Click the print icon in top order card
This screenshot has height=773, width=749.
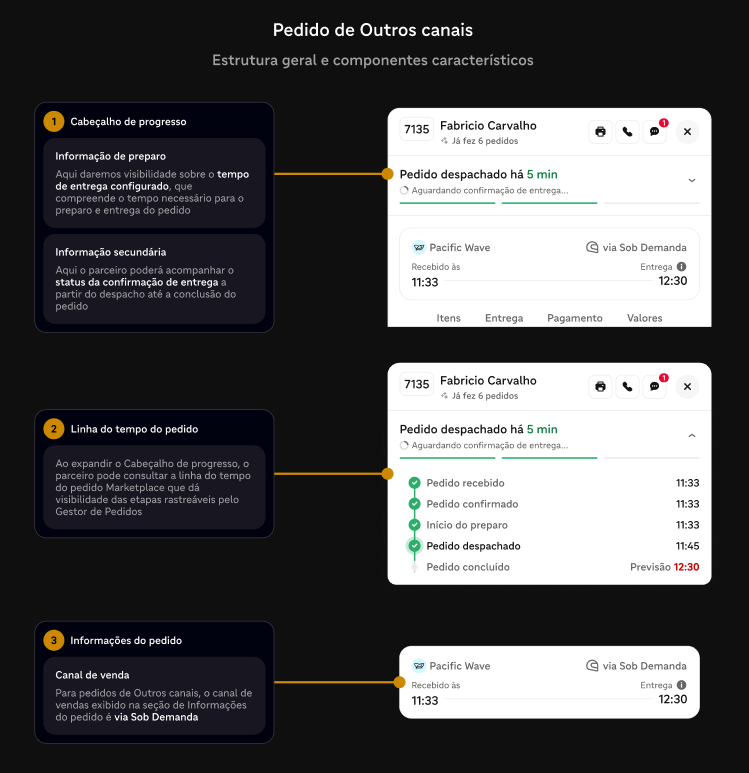point(600,132)
